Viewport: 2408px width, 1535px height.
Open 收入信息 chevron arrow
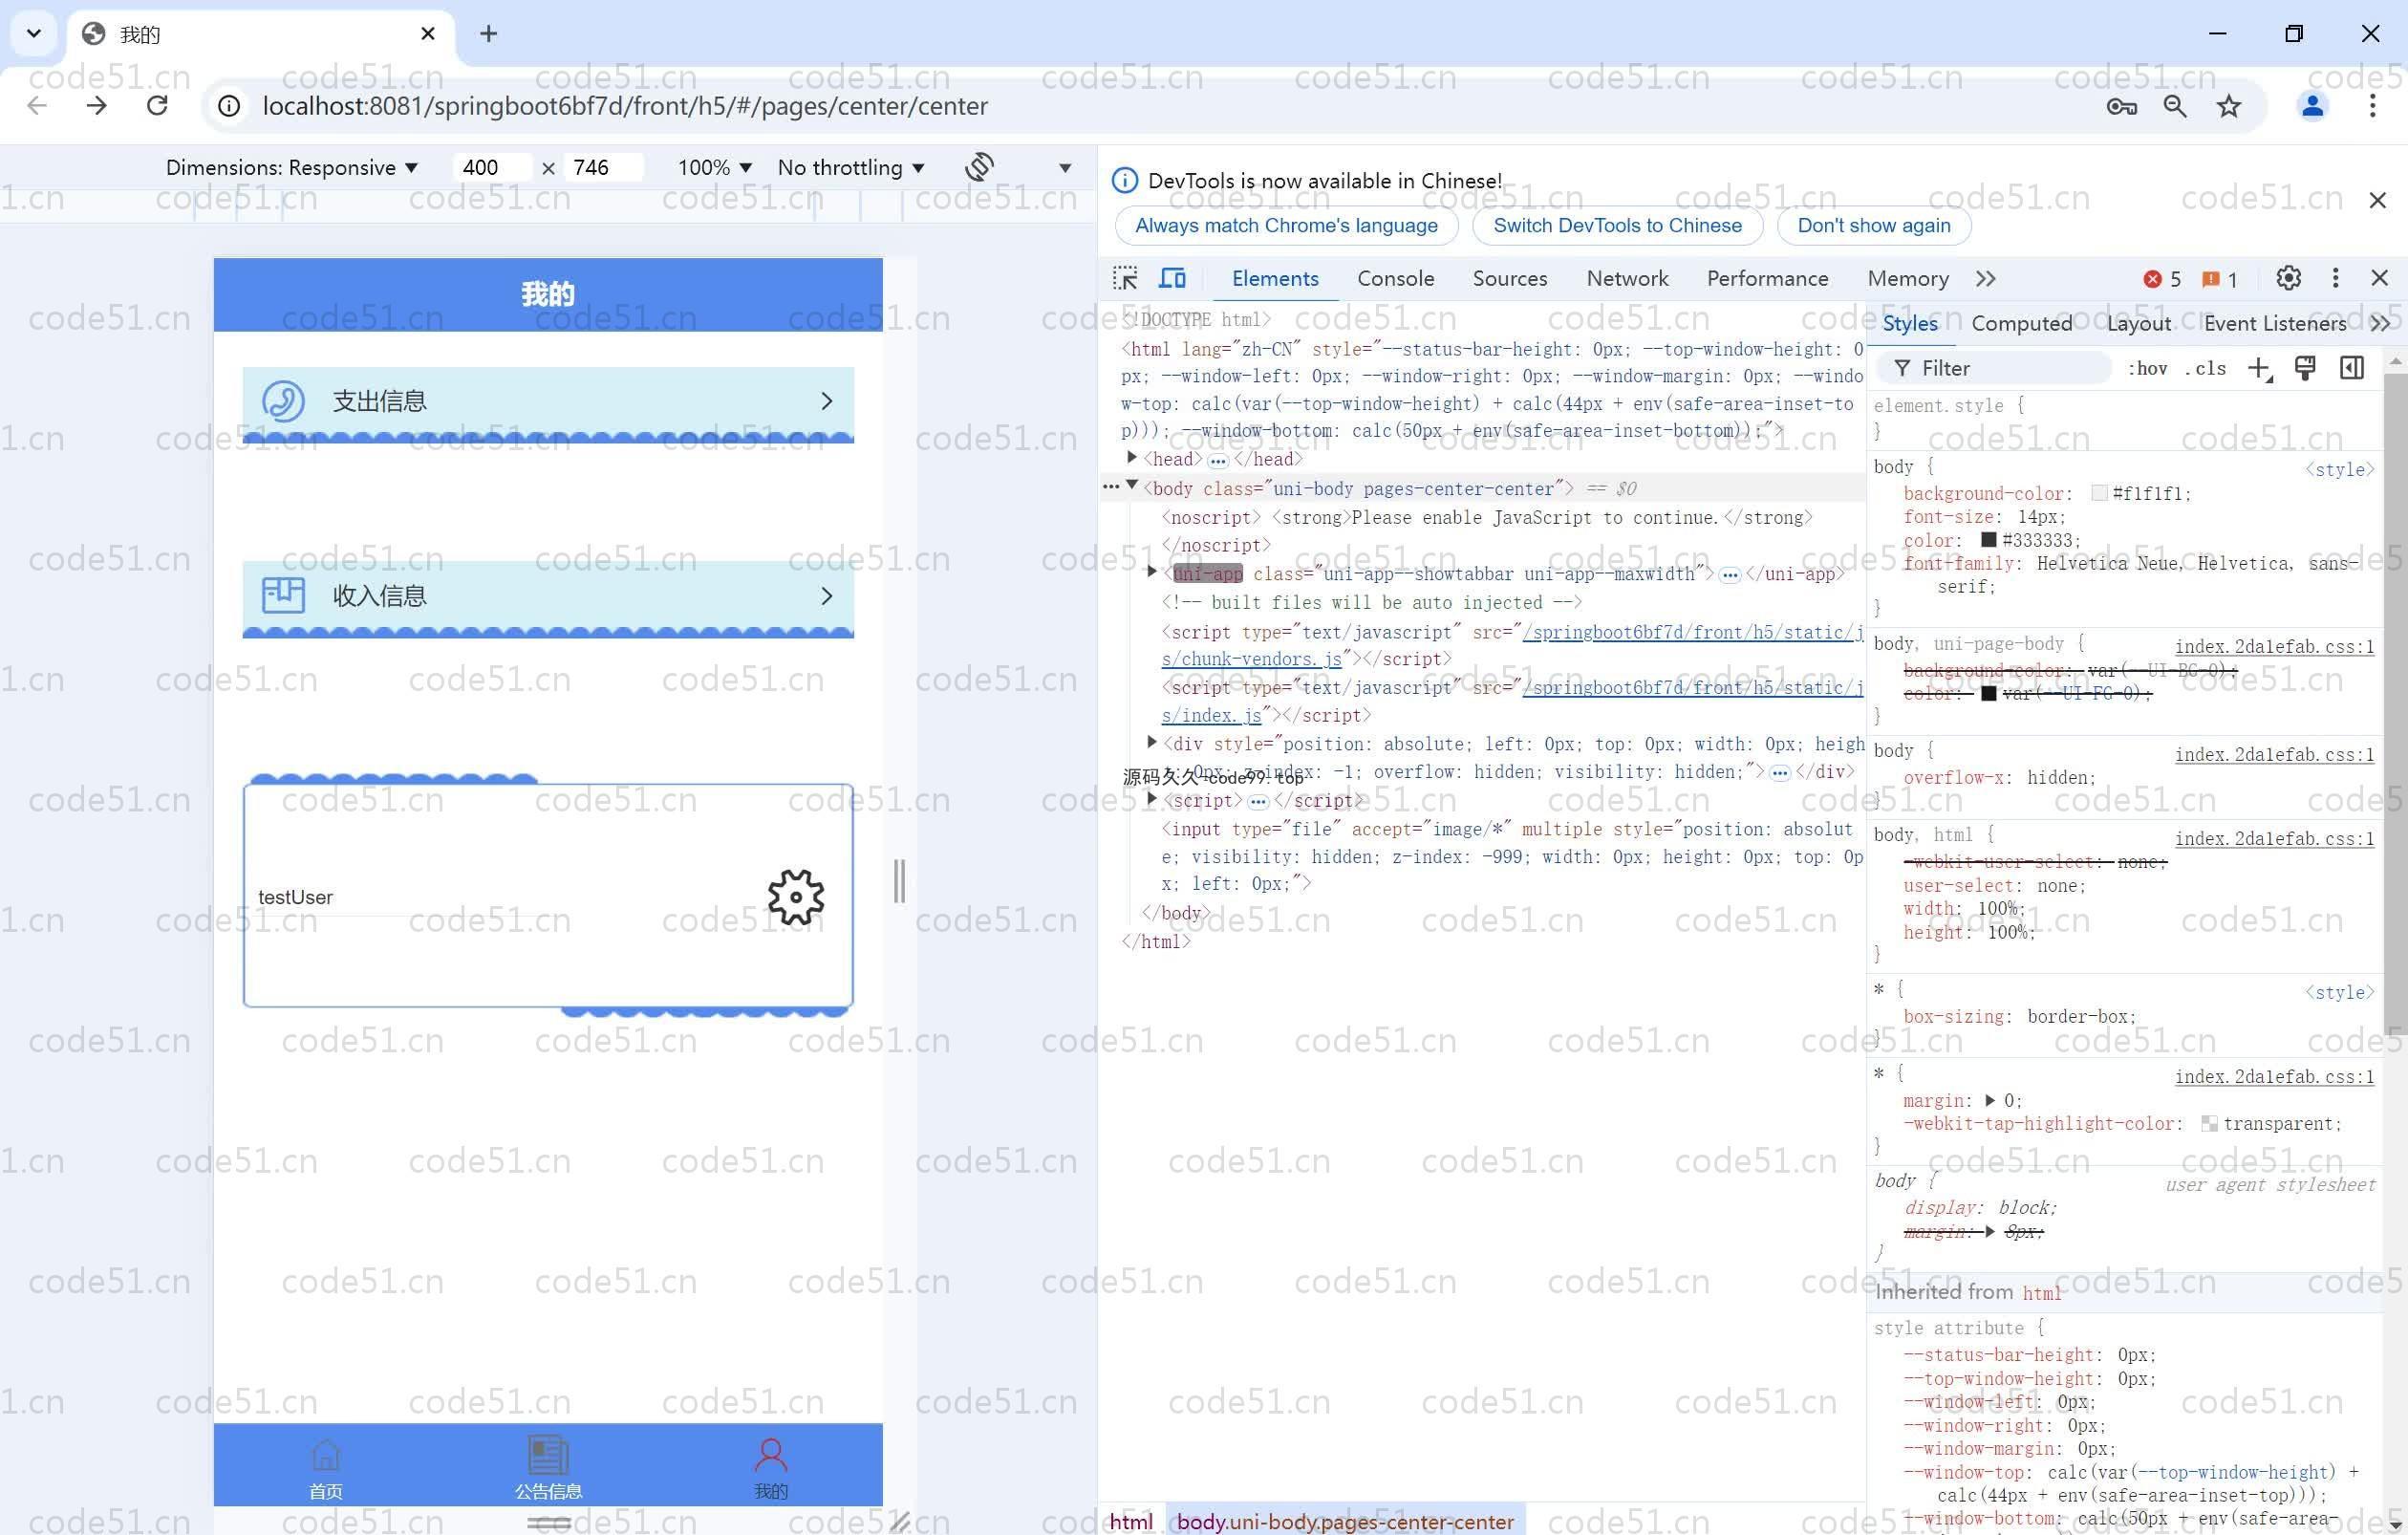click(x=826, y=596)
